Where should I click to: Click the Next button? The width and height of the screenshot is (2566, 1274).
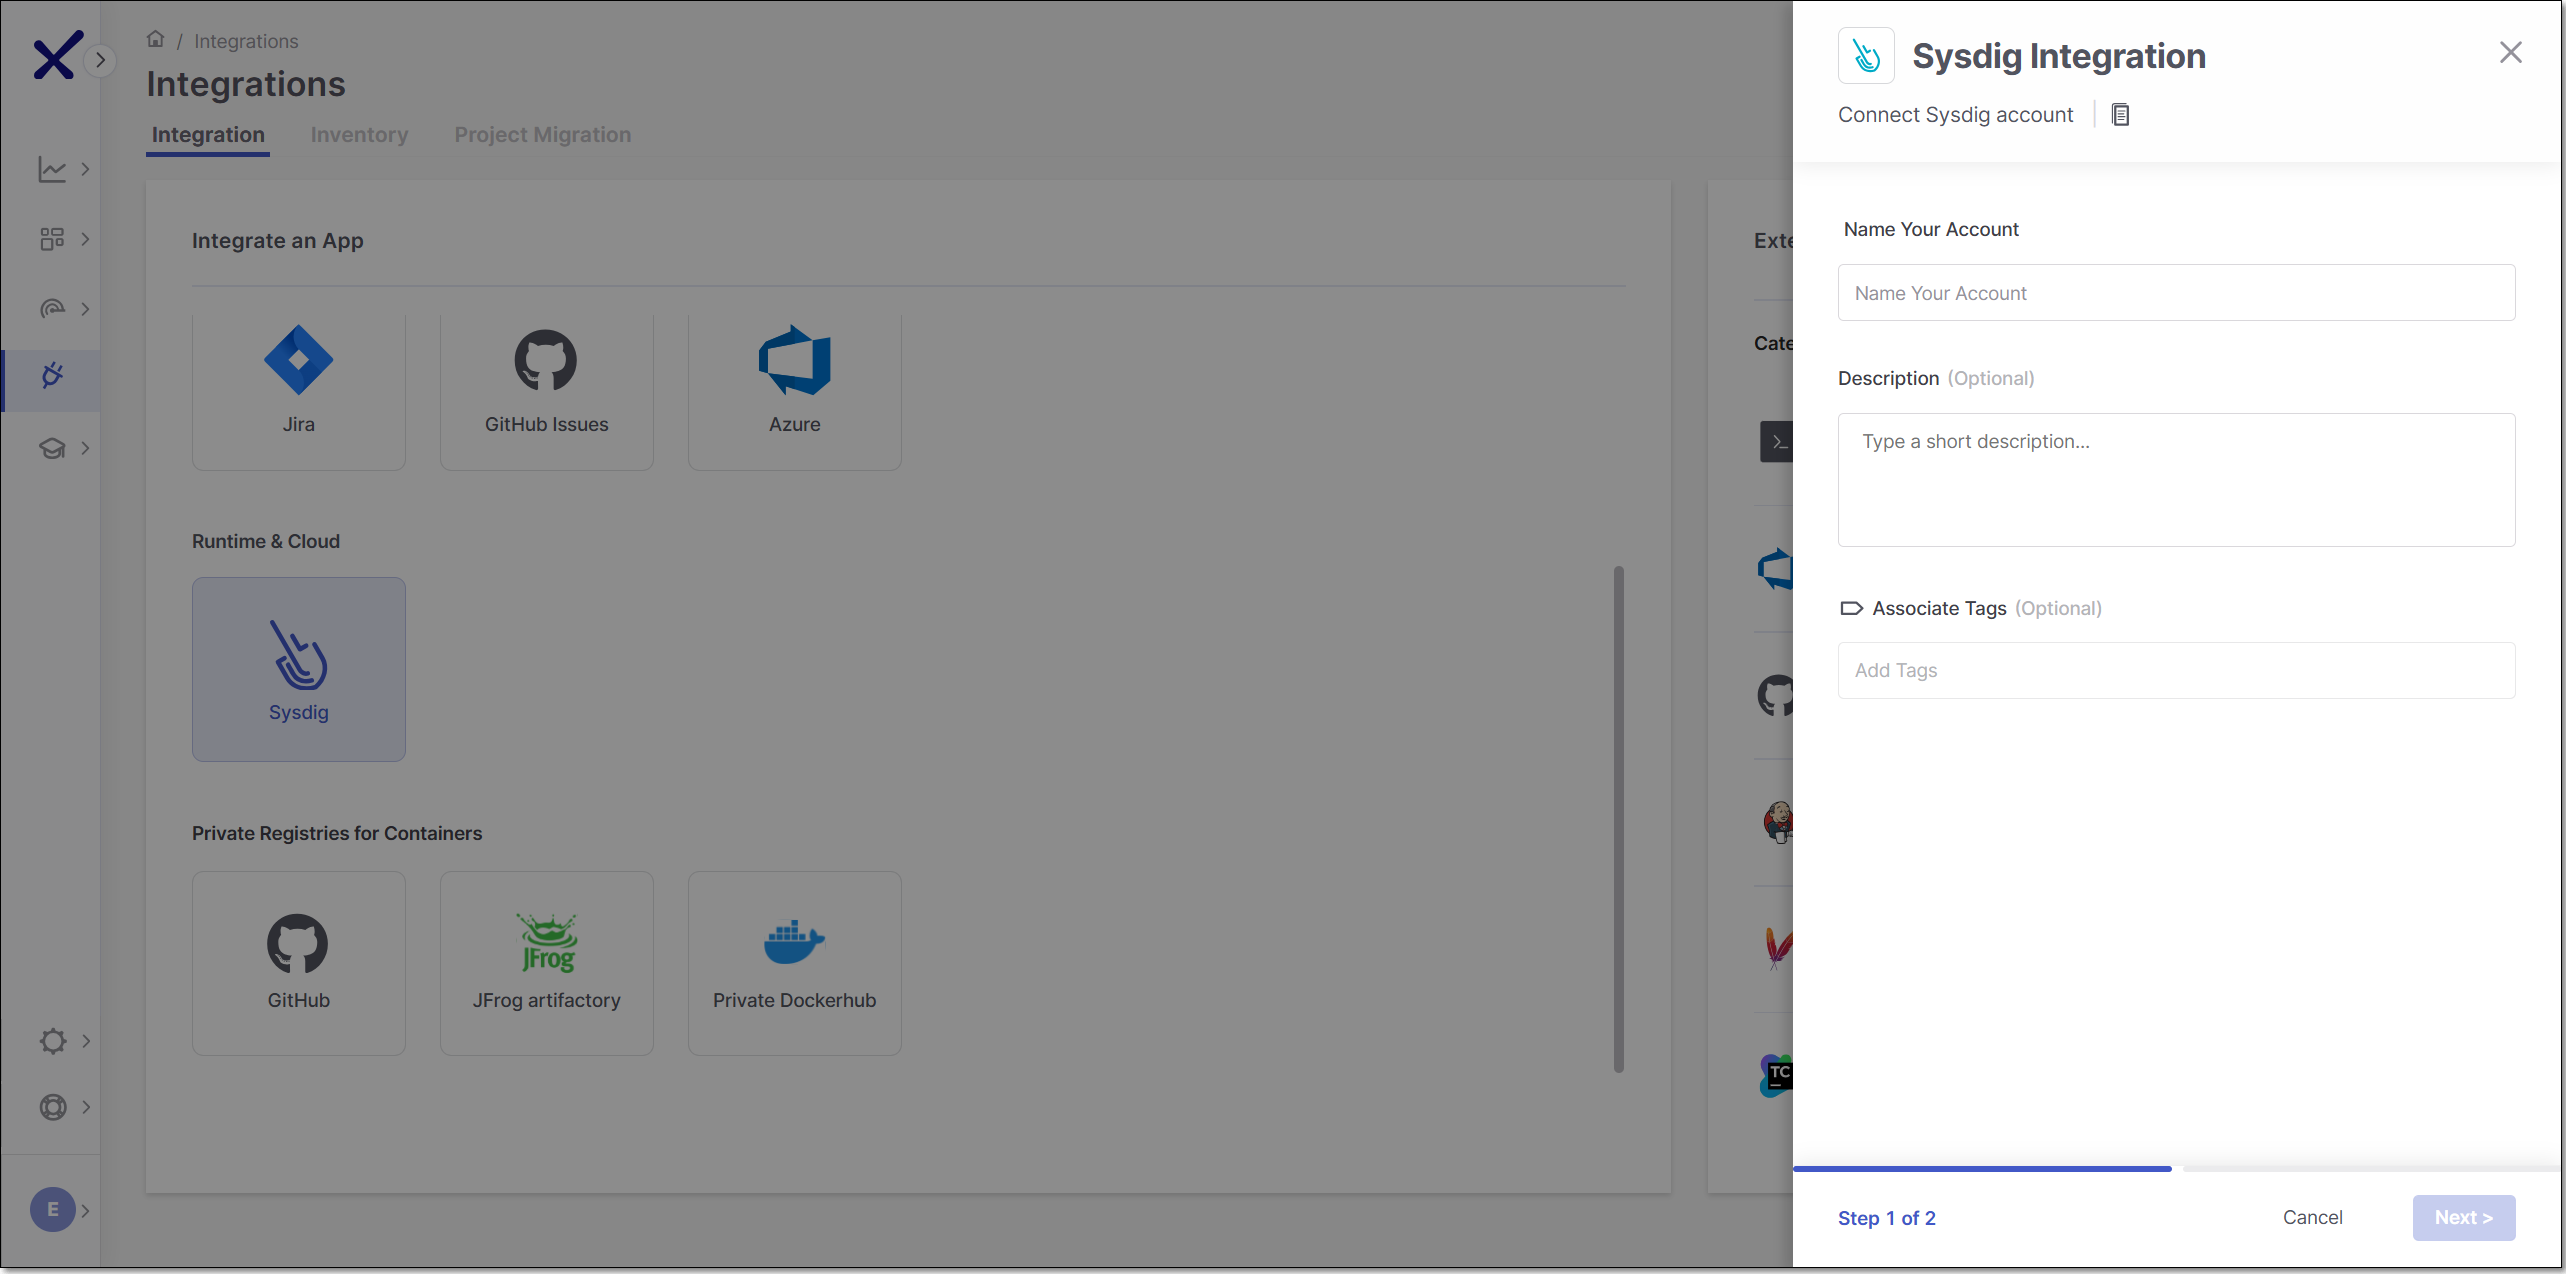click(x=2463, y=1217)
